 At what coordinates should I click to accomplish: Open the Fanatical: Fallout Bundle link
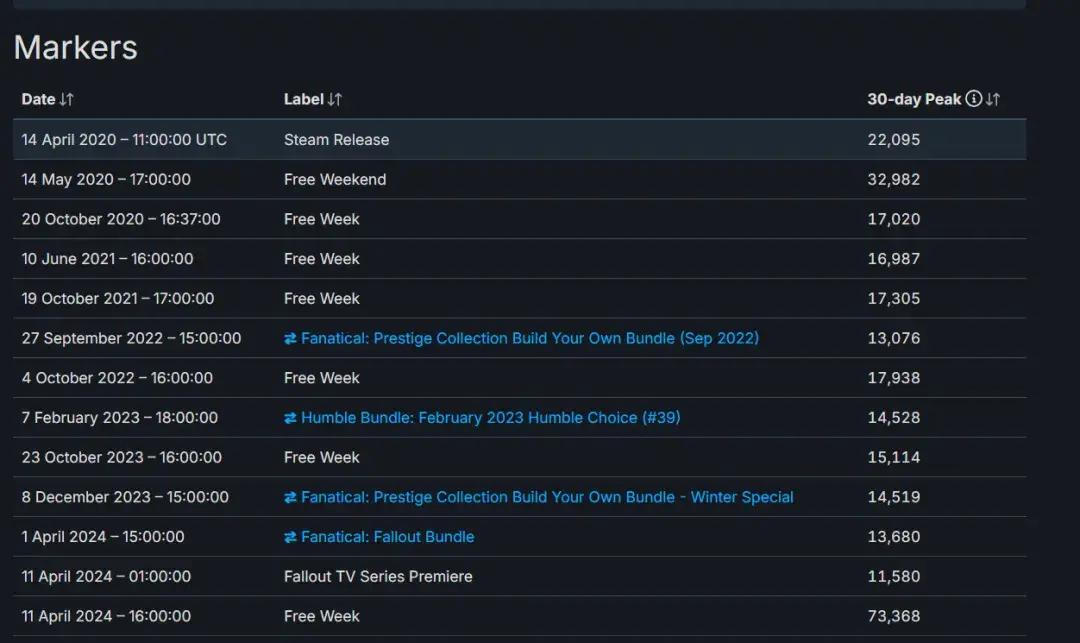[x=387, y=537]
